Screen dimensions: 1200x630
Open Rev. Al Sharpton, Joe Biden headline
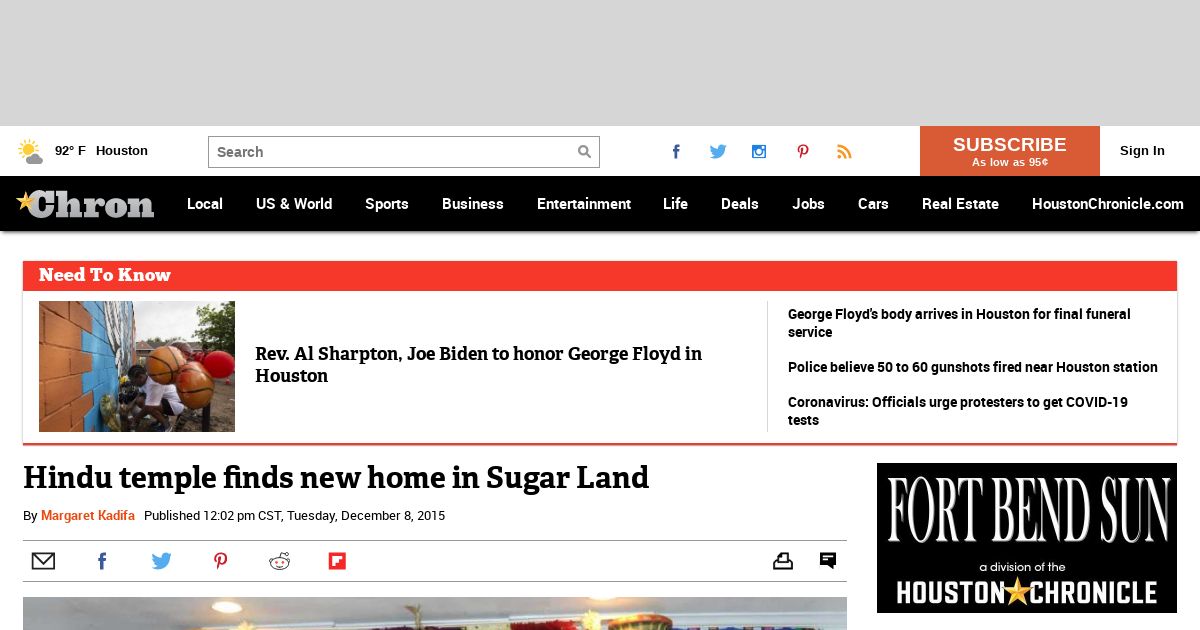479,365
